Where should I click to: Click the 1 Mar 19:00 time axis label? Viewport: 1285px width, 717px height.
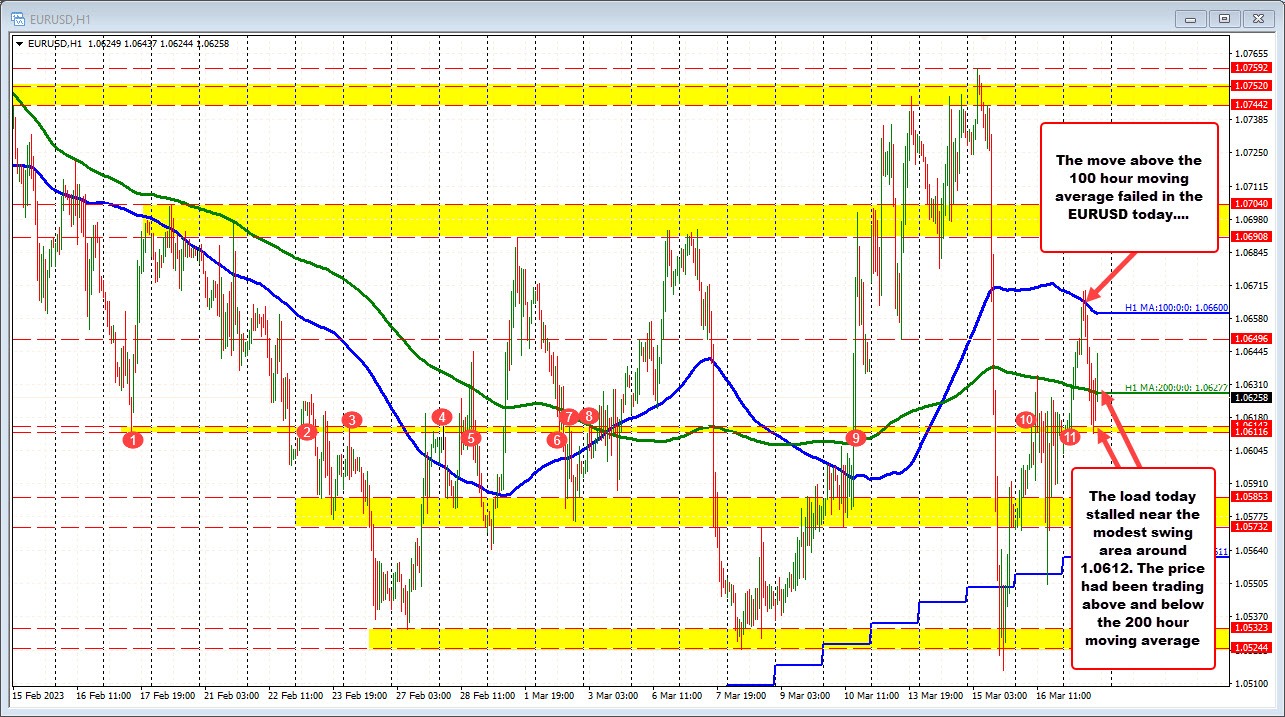click(x=550, y=694)
